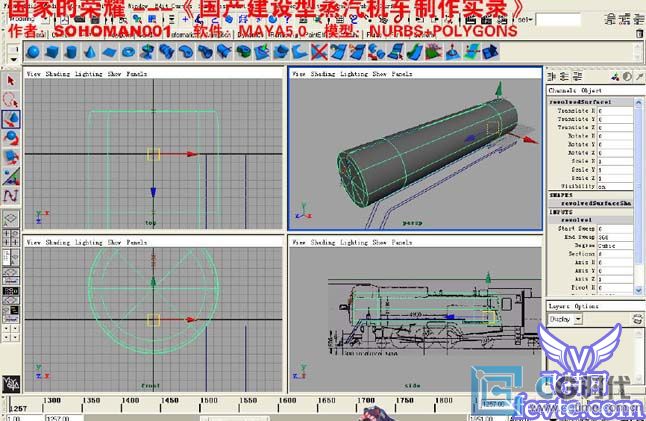The height and width of the screenshot is (421, 646).
Task: Open the Options menu in the layer editor
Action: click(x=586, y=306)
